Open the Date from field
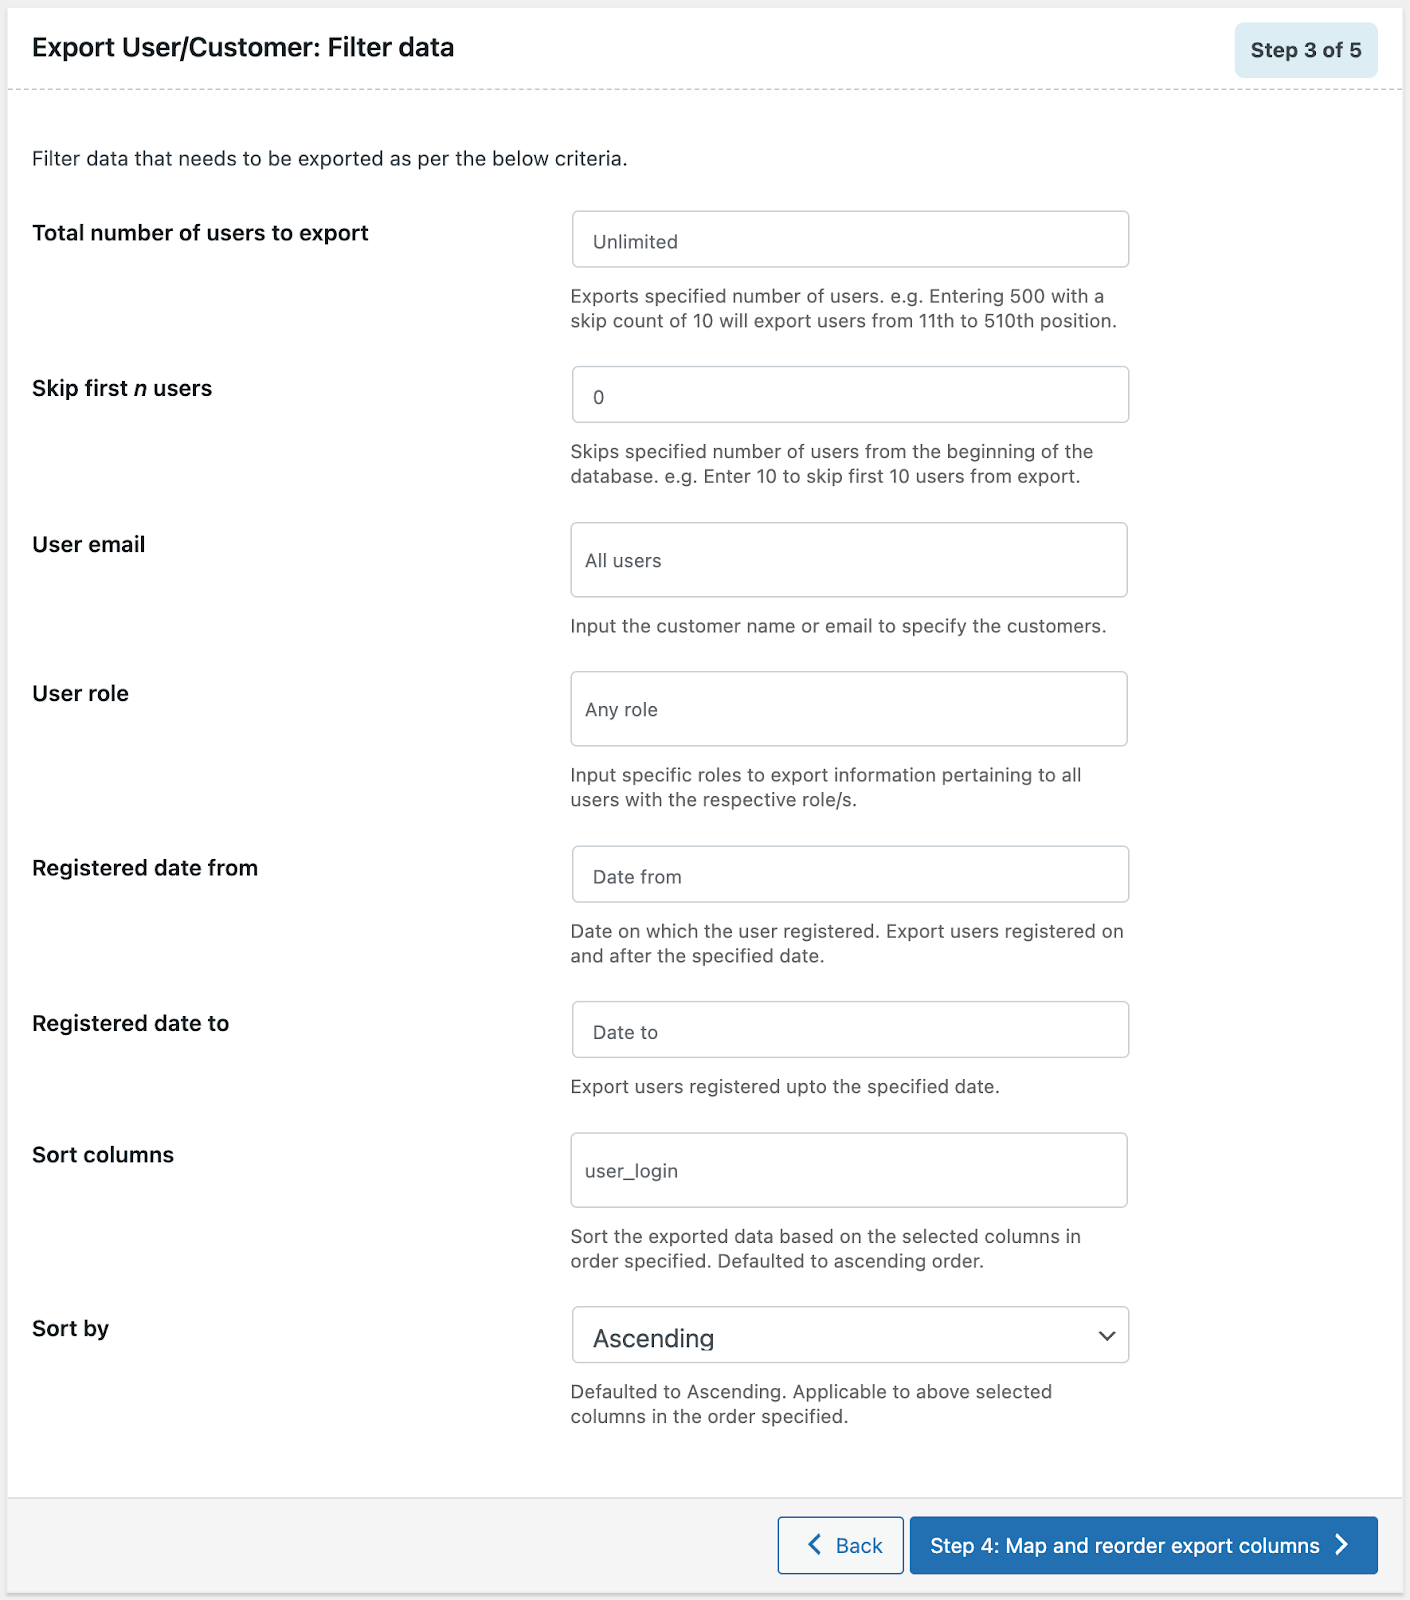Viewport: 1410px width, 1600px height. [x=850, y=875]
